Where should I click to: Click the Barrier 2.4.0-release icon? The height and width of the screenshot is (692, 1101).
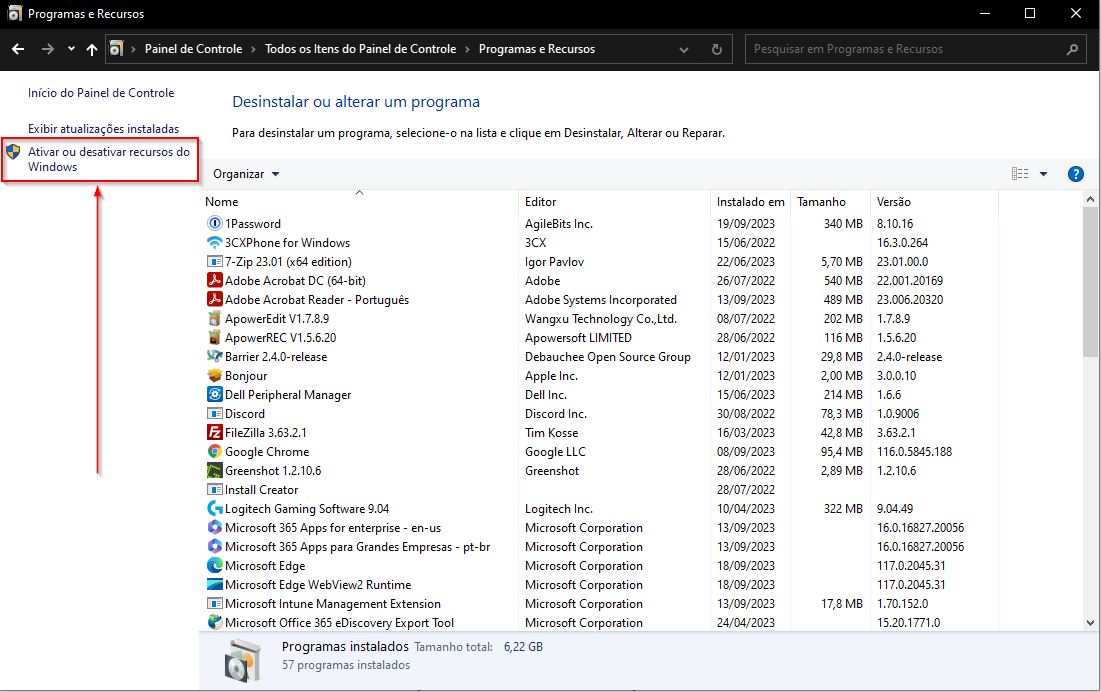click(x=215, y=356)
